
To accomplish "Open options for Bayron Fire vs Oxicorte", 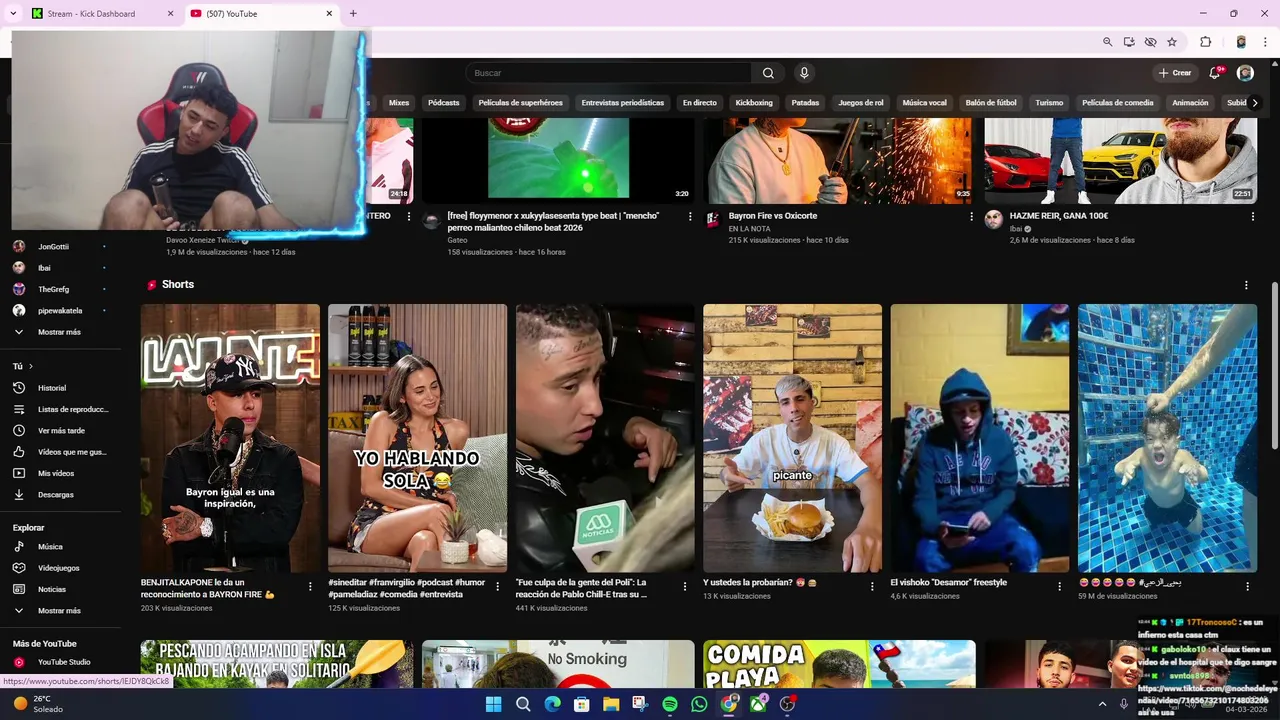I will (x=971, y=216).
